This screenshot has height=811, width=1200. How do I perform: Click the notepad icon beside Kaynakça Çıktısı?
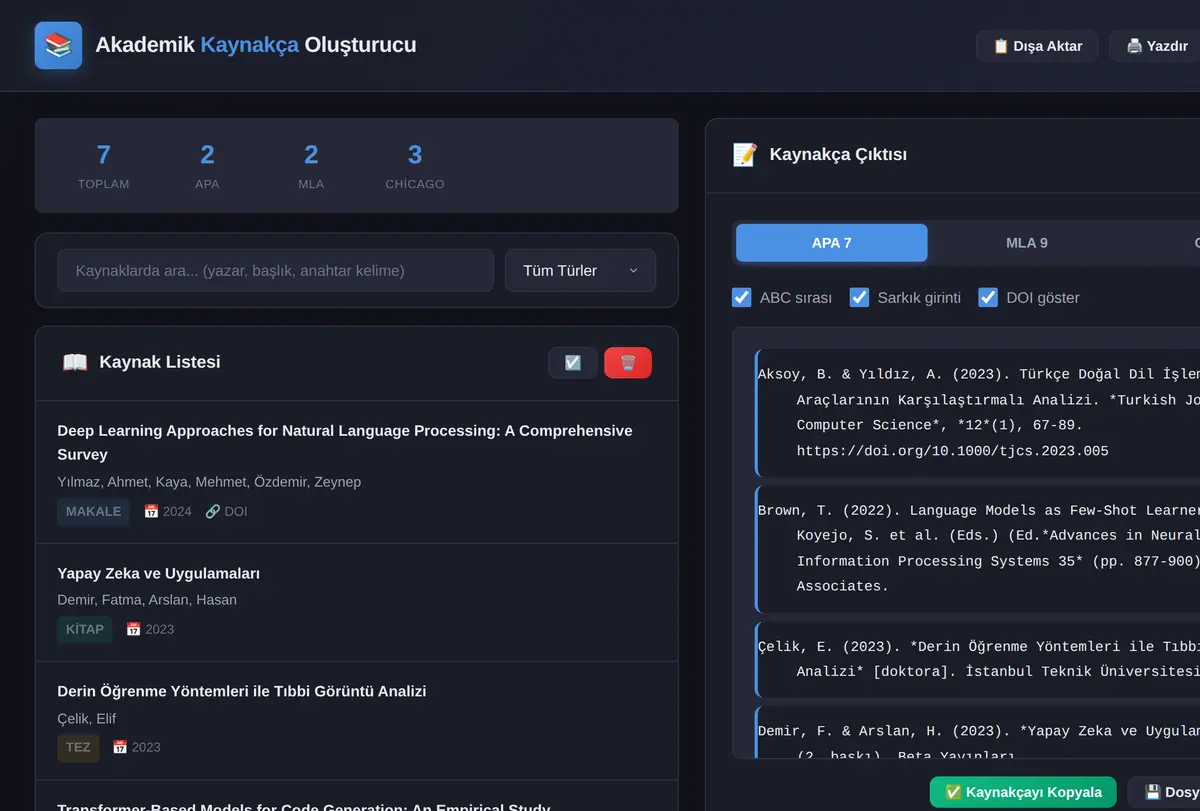tap(745, 155)
